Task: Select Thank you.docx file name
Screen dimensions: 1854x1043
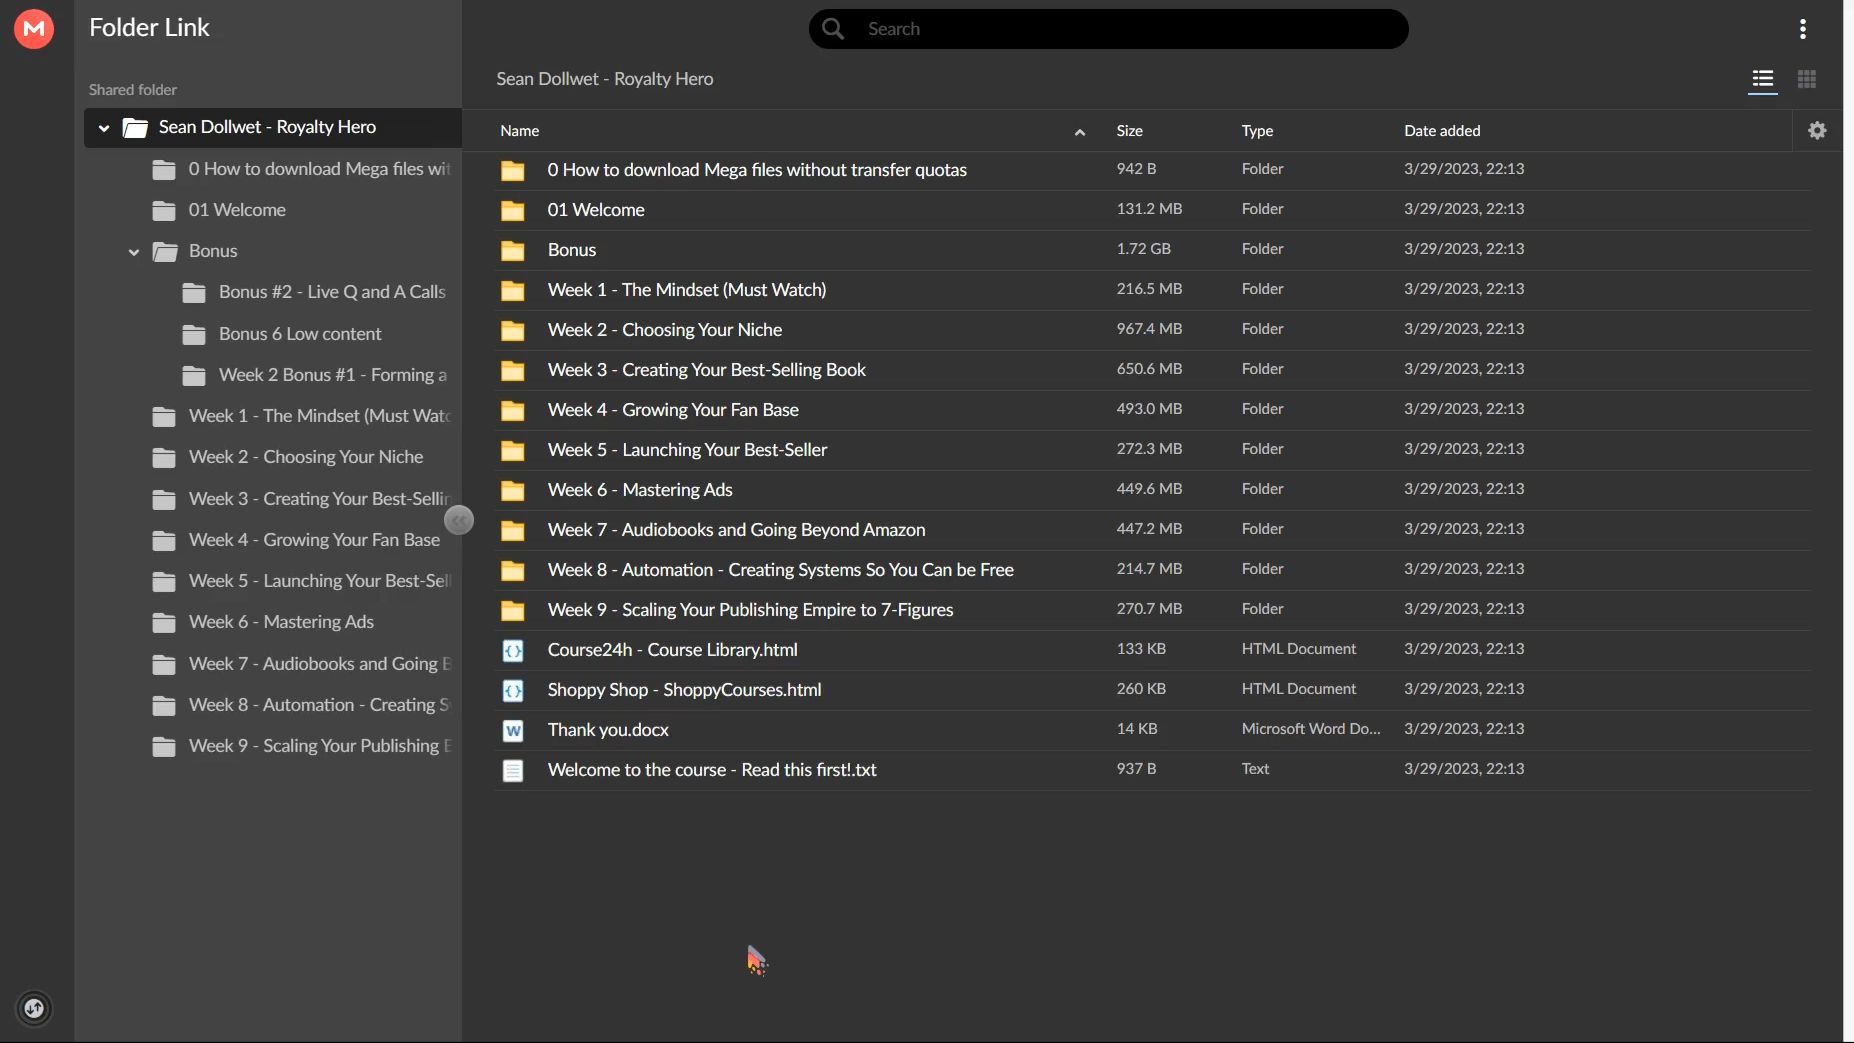Action: coord(608,730)
